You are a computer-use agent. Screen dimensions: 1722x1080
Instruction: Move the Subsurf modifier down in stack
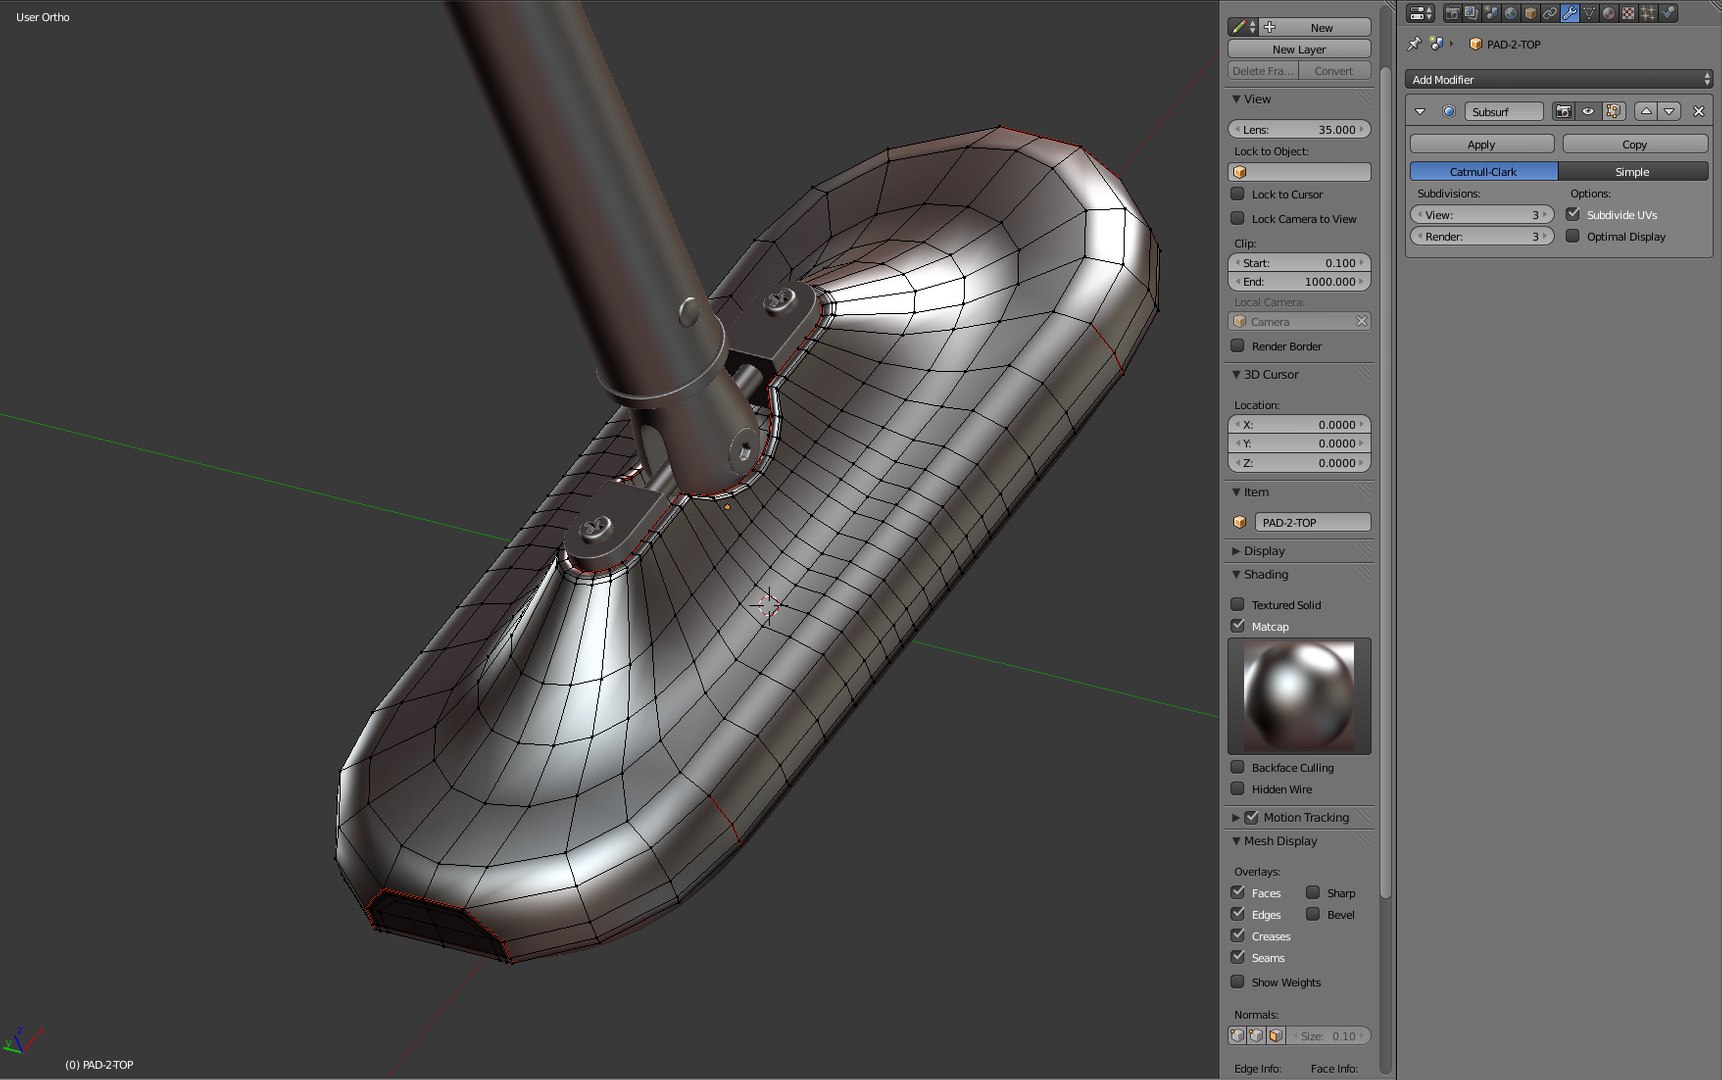(x=1669, y=111)
